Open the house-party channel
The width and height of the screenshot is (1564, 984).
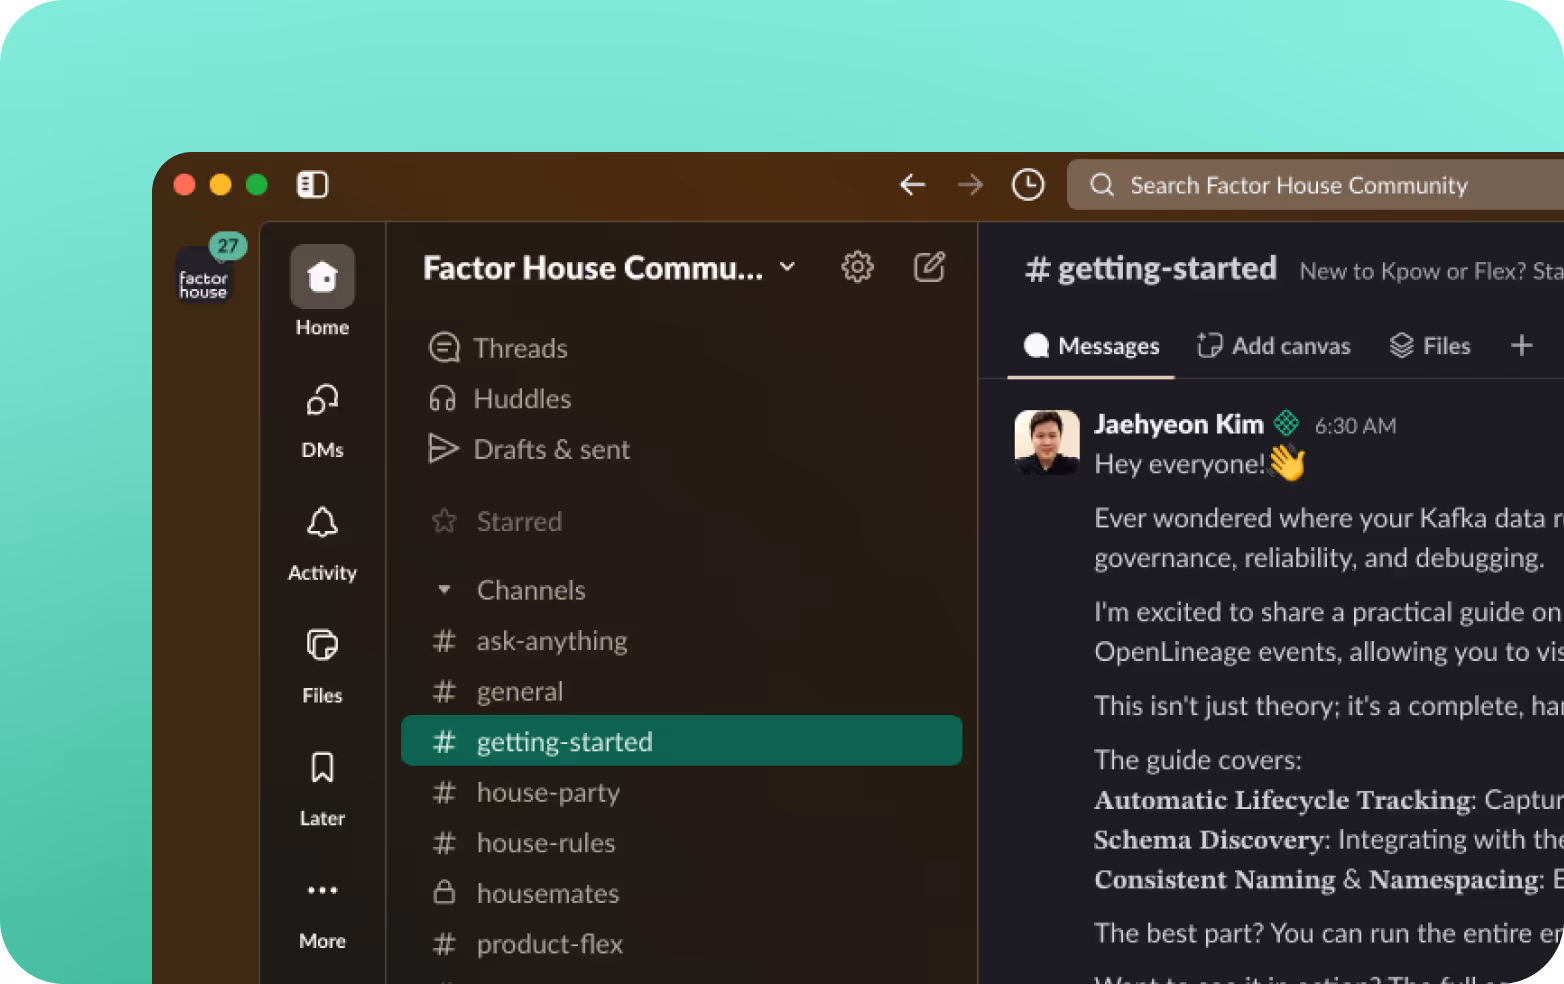[x=681, y=793]
